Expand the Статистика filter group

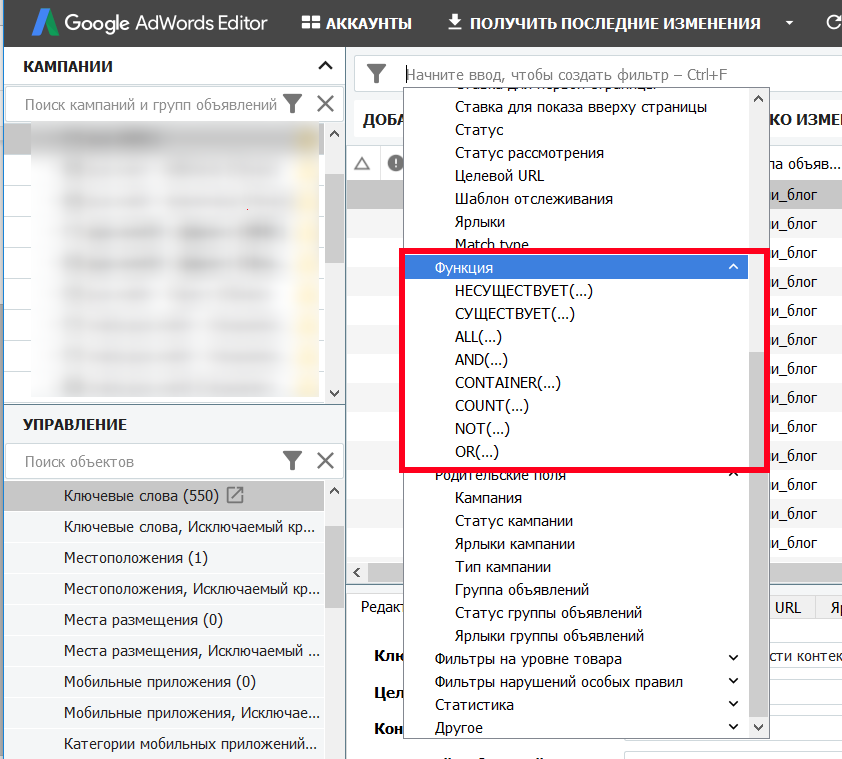pyautogui.click(x=734, y=704)
